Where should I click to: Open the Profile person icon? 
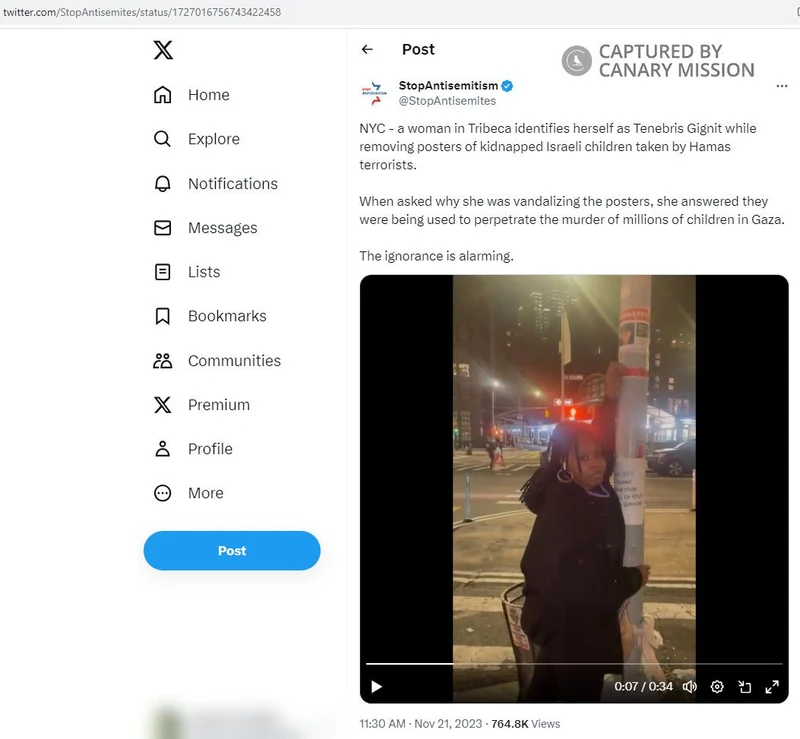click(x=162, y=449)
